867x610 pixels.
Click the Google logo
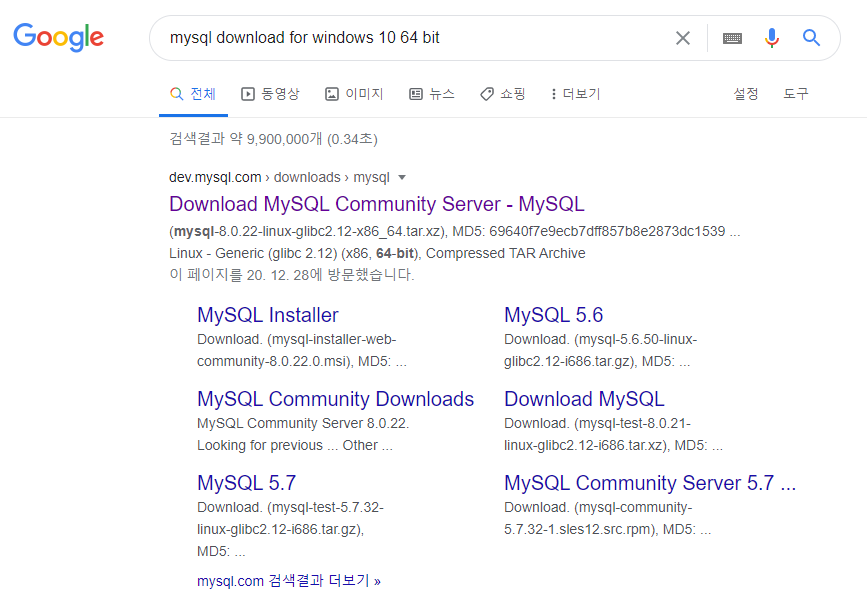pyautogui.click(x=59, y=37)
